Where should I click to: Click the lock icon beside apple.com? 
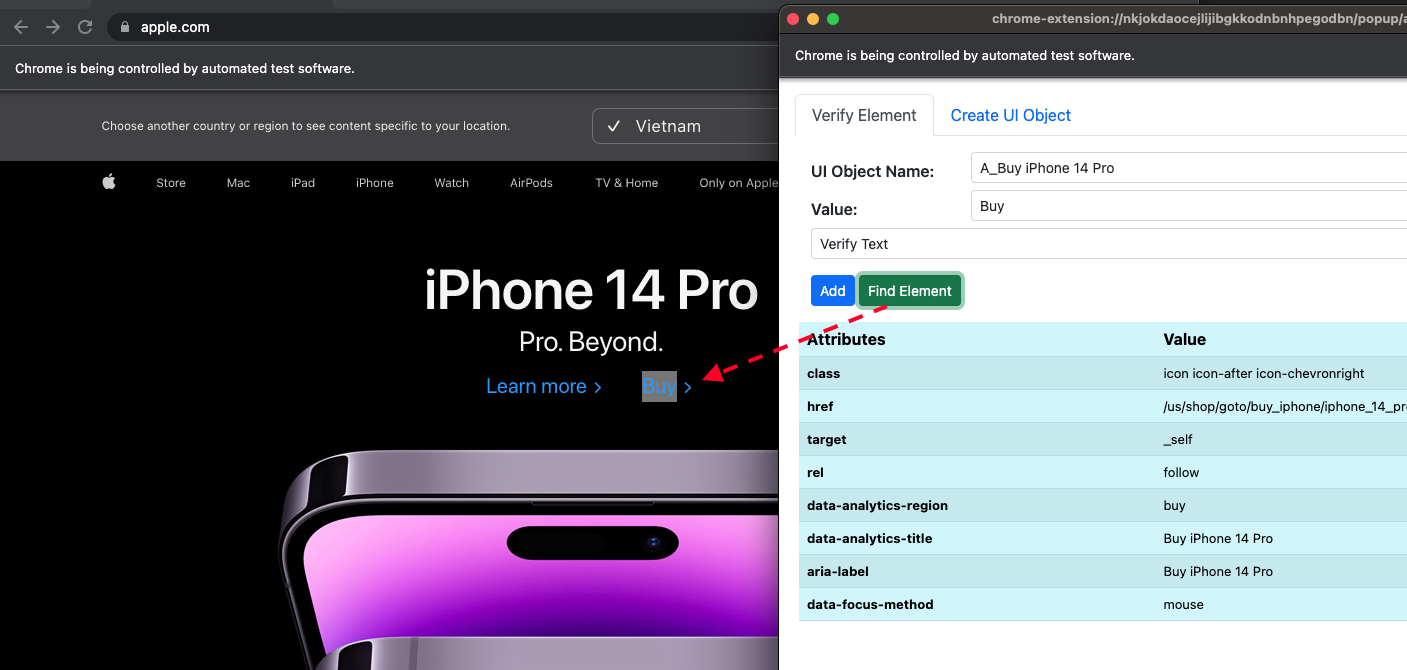click(x=125, y=27)
